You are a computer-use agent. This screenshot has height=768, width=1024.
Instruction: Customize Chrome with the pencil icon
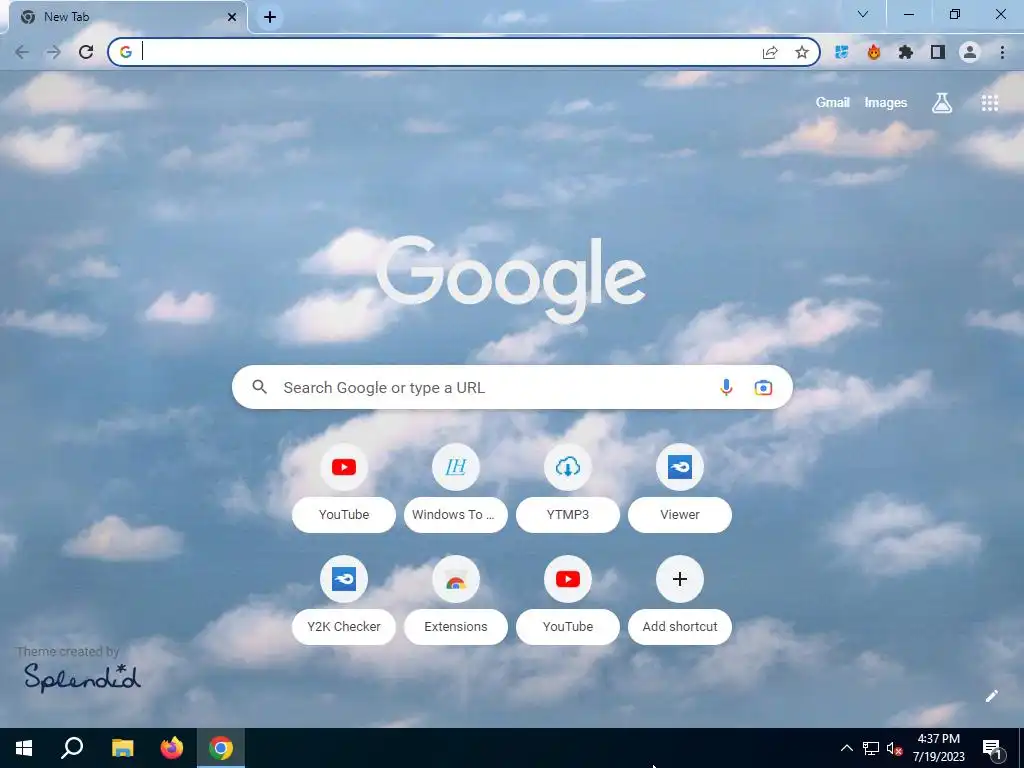(991, 696)
